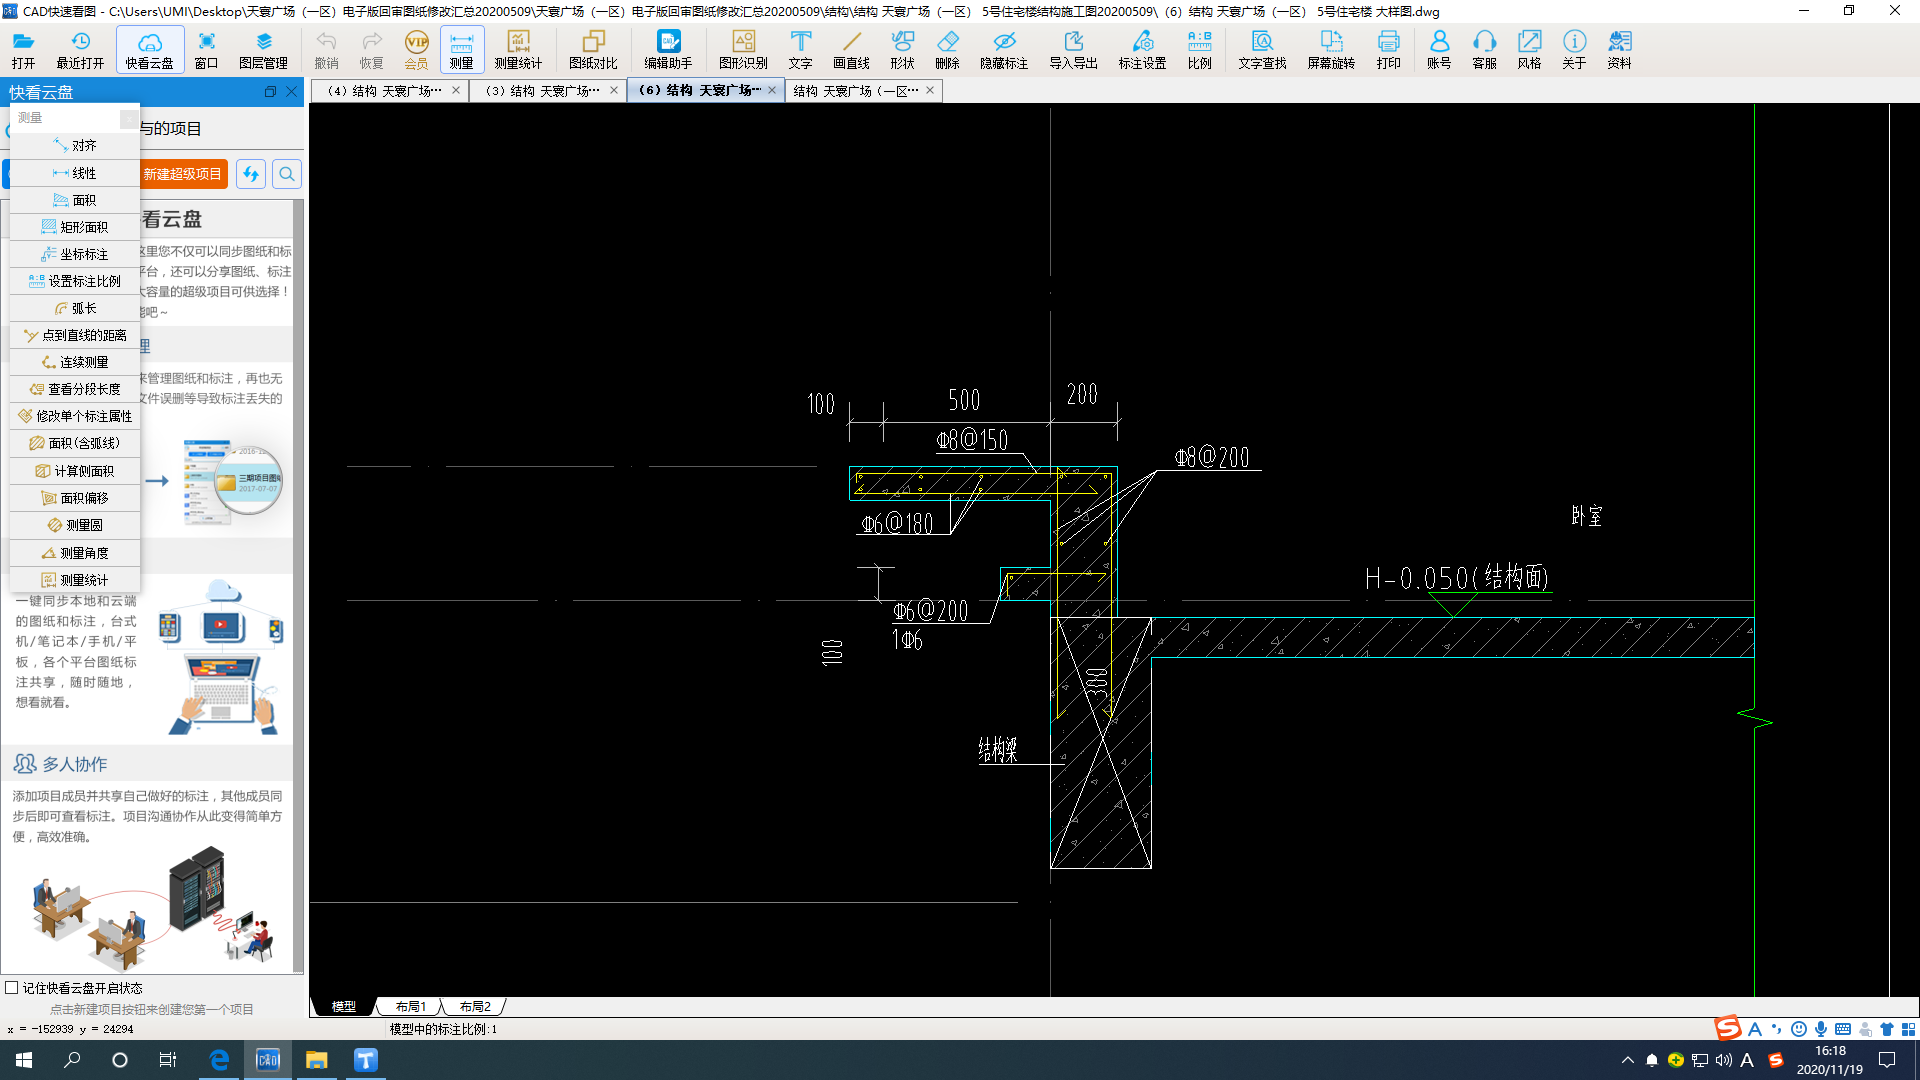Open the 资料 resources icon
The width and height of the screenshot is (1920, 1080).
coord(1619,49)
